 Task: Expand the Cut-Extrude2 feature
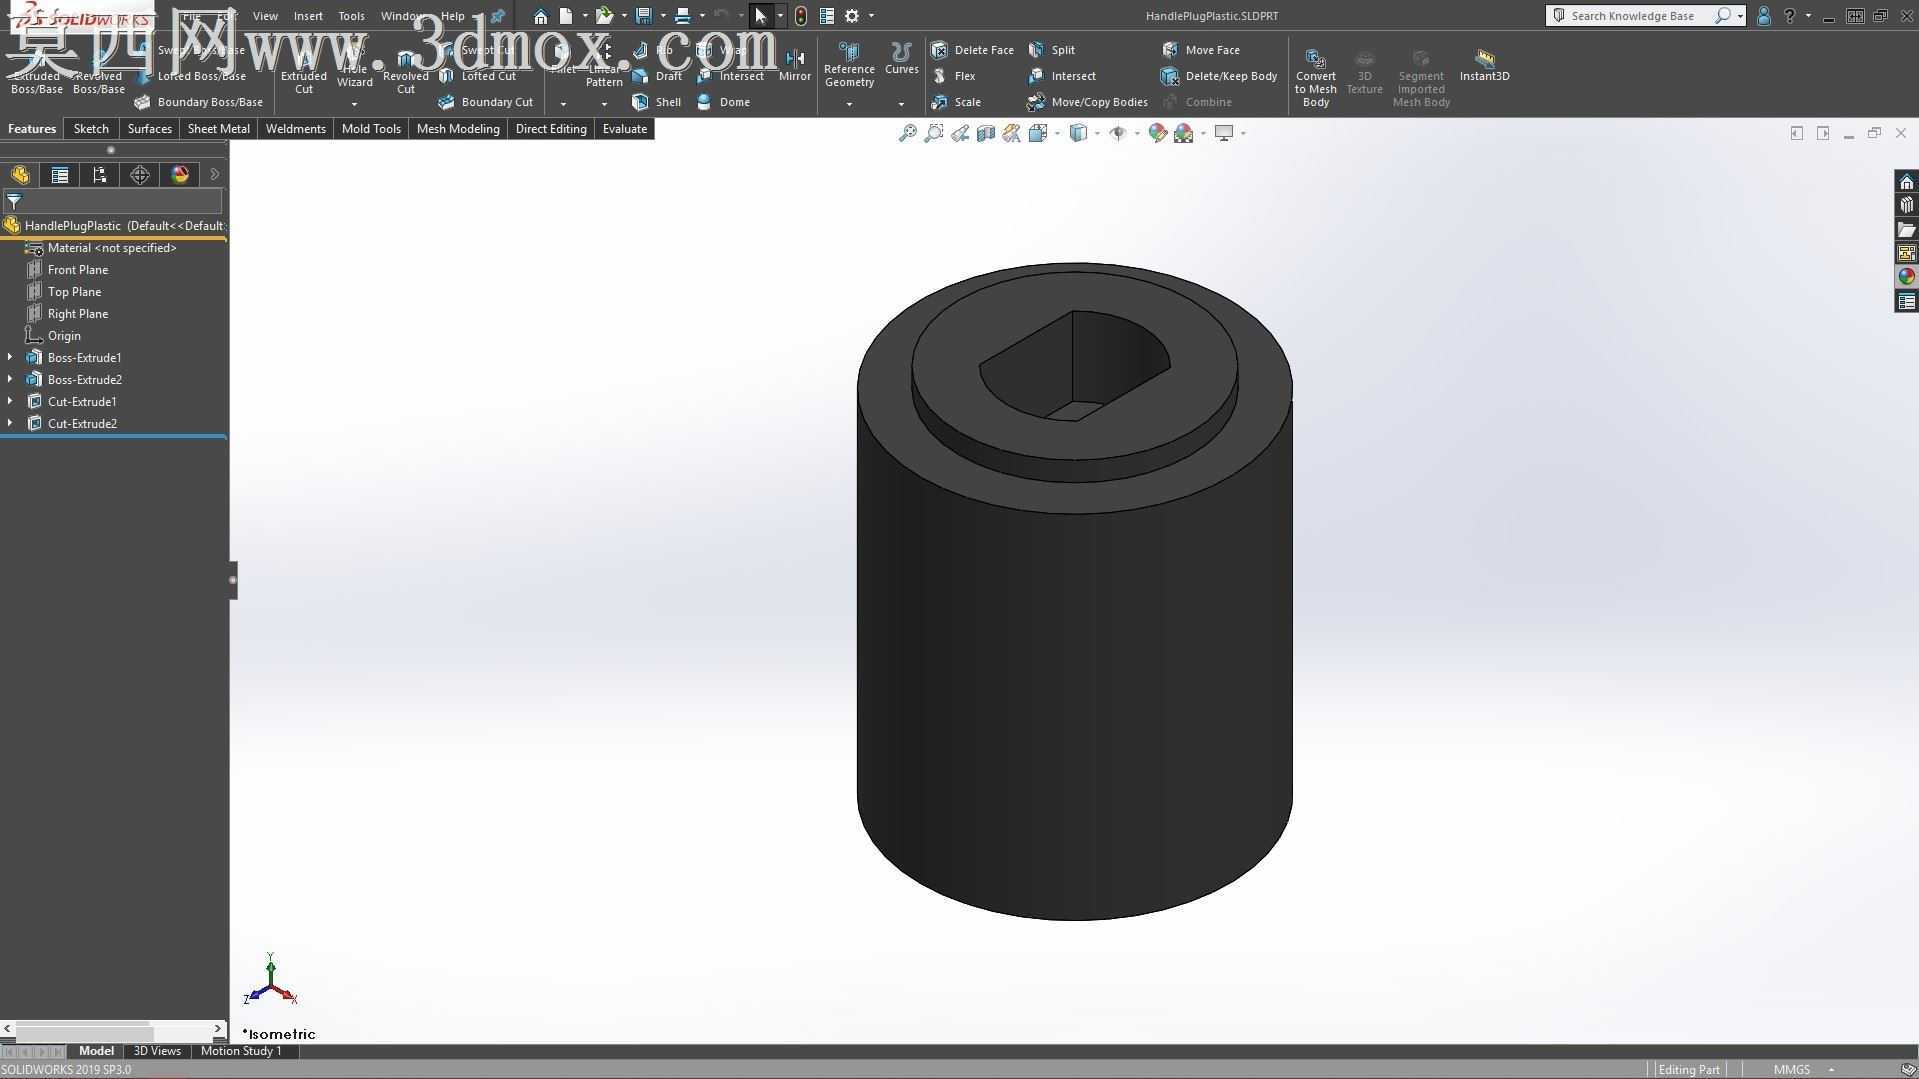[x=10, y=423]
